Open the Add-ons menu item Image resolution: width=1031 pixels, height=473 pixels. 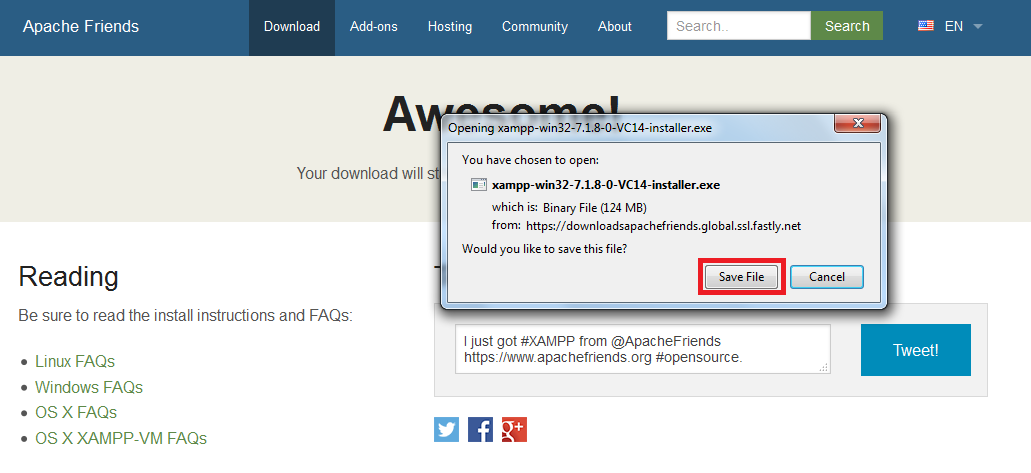click(373, 27)
